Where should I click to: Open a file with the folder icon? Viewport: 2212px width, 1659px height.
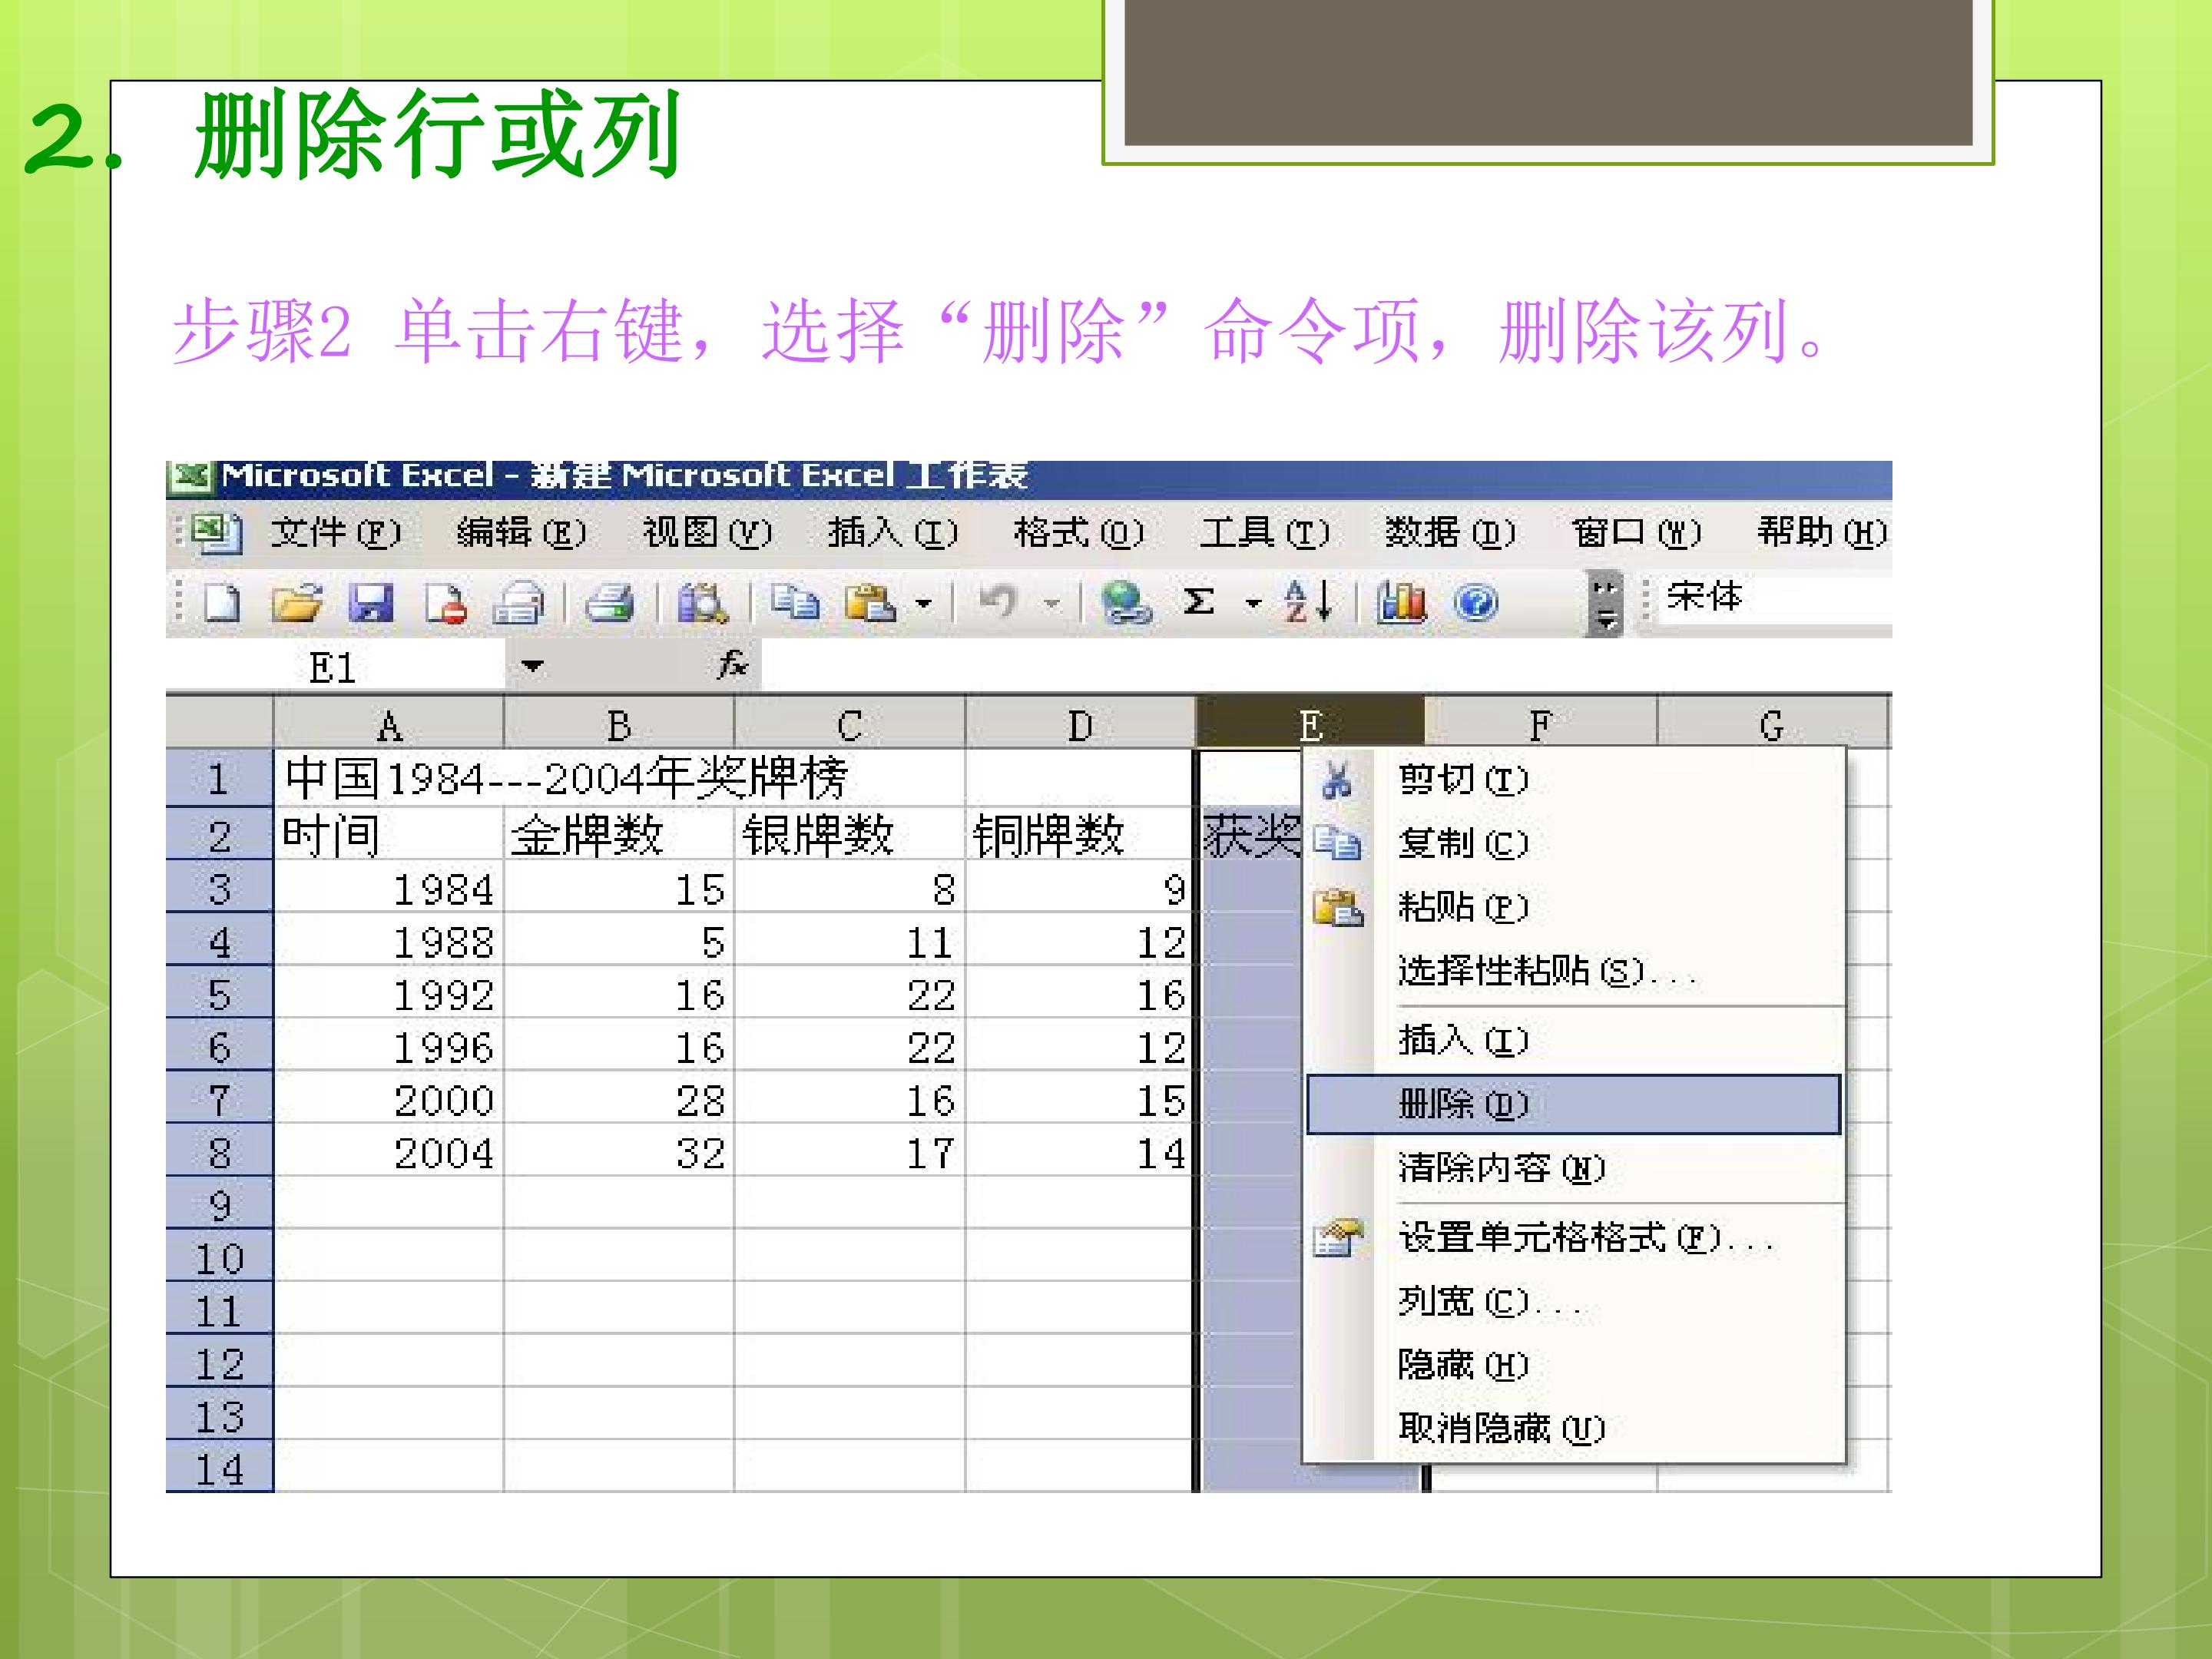297,603
